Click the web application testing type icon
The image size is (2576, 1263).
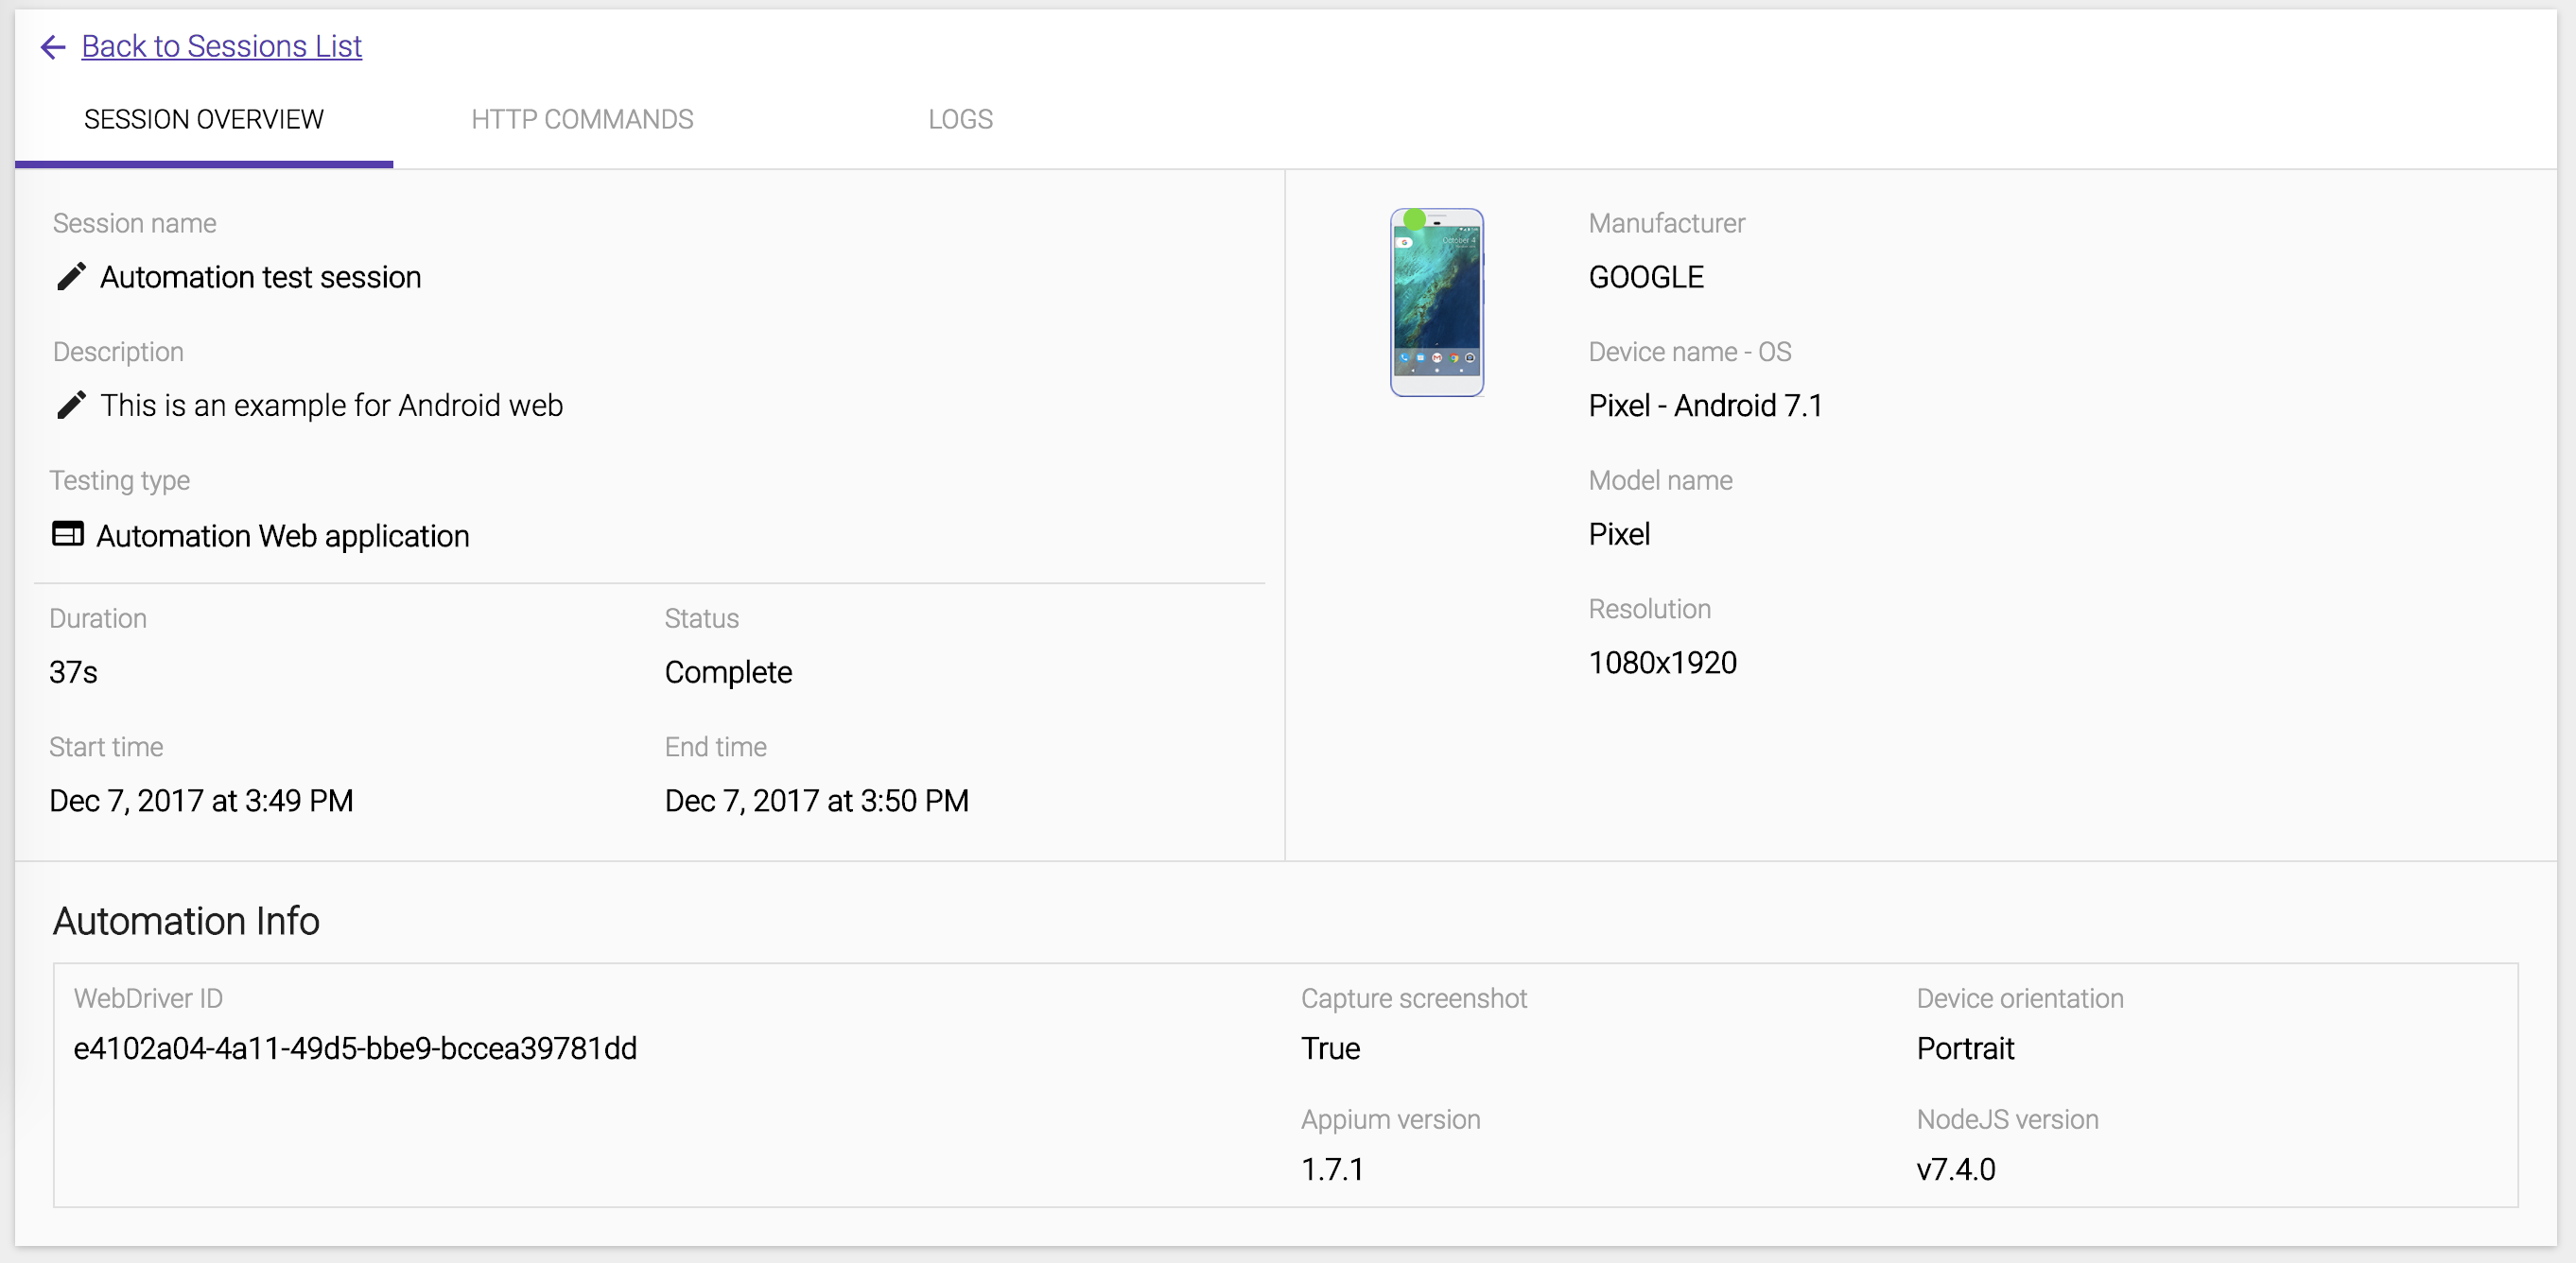[x=68, y=534]
